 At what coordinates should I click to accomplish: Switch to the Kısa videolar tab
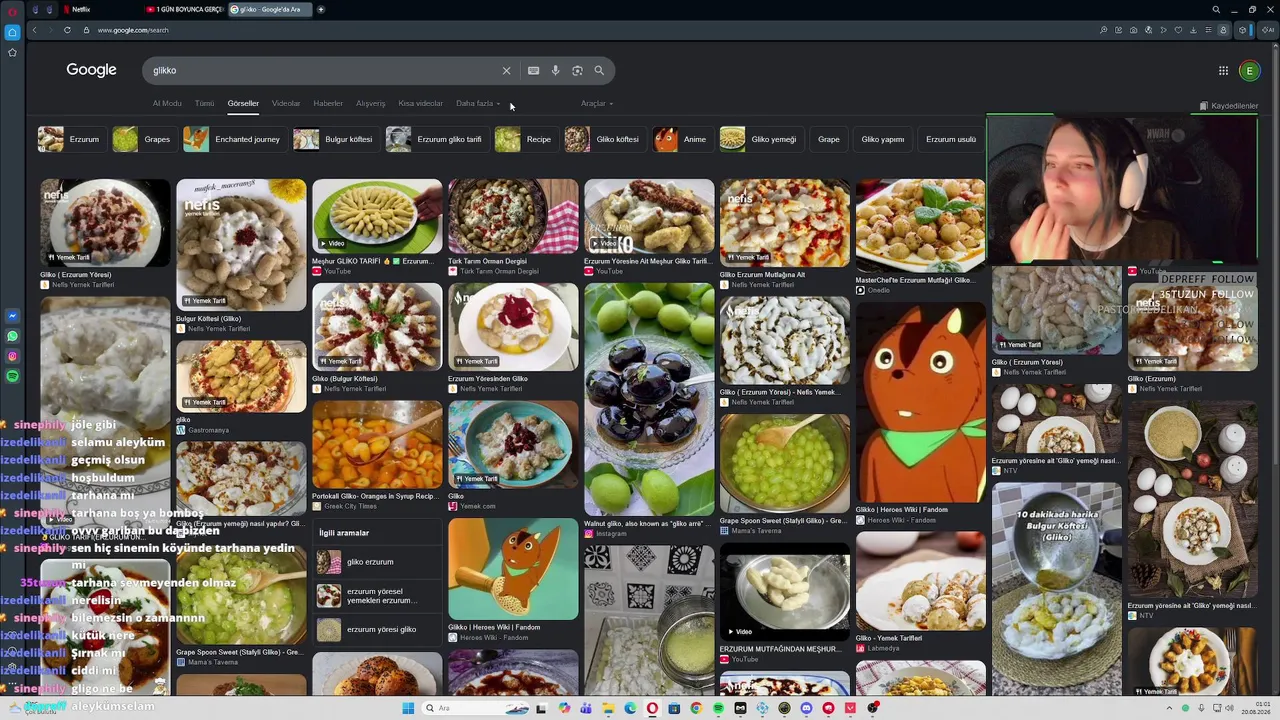(420, 104)
